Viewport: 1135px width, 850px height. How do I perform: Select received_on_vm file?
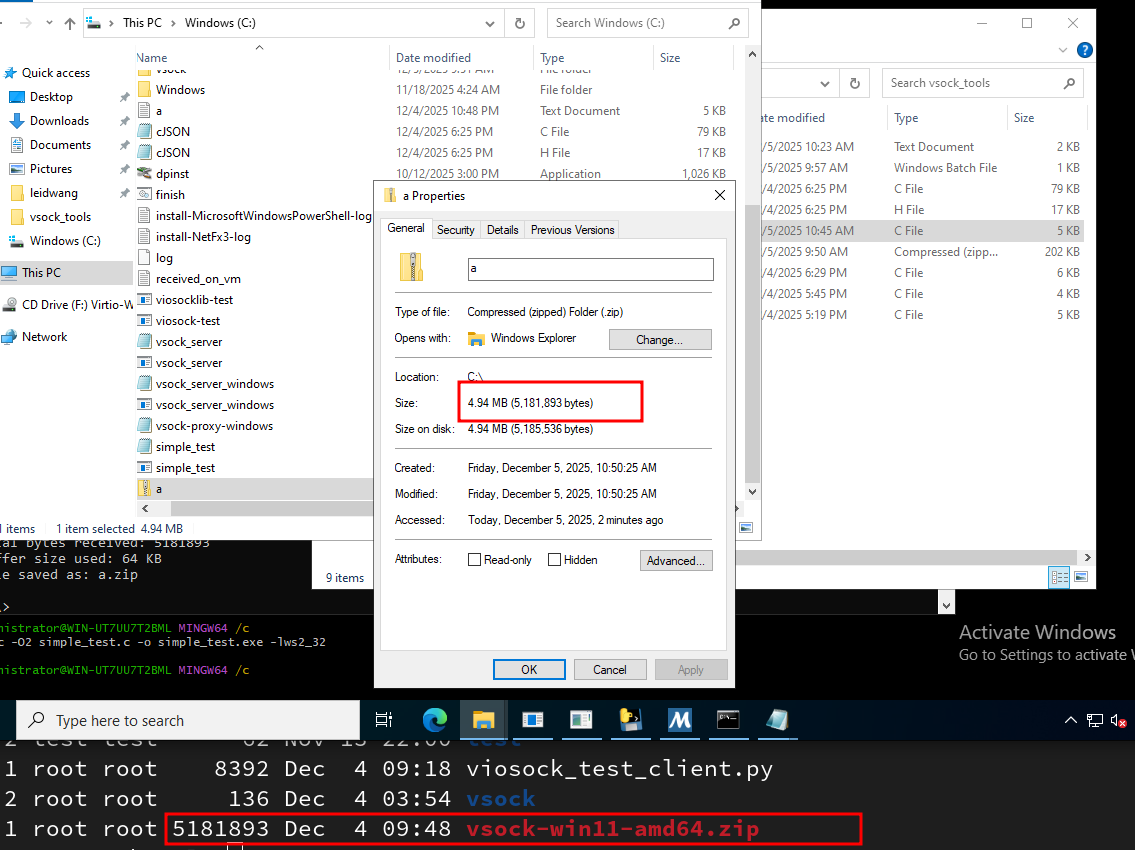198,279
